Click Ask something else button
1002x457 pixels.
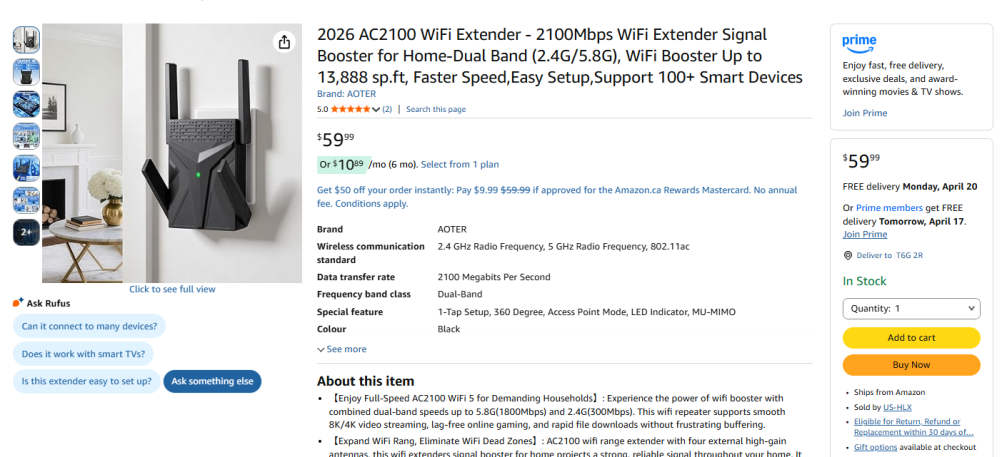212,381
